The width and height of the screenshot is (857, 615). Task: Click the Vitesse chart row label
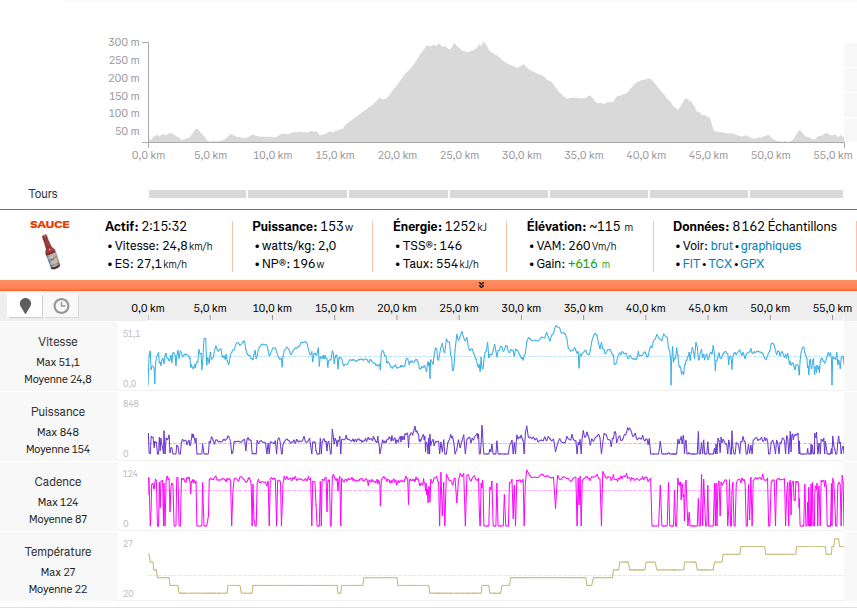(x=58, y=342)
